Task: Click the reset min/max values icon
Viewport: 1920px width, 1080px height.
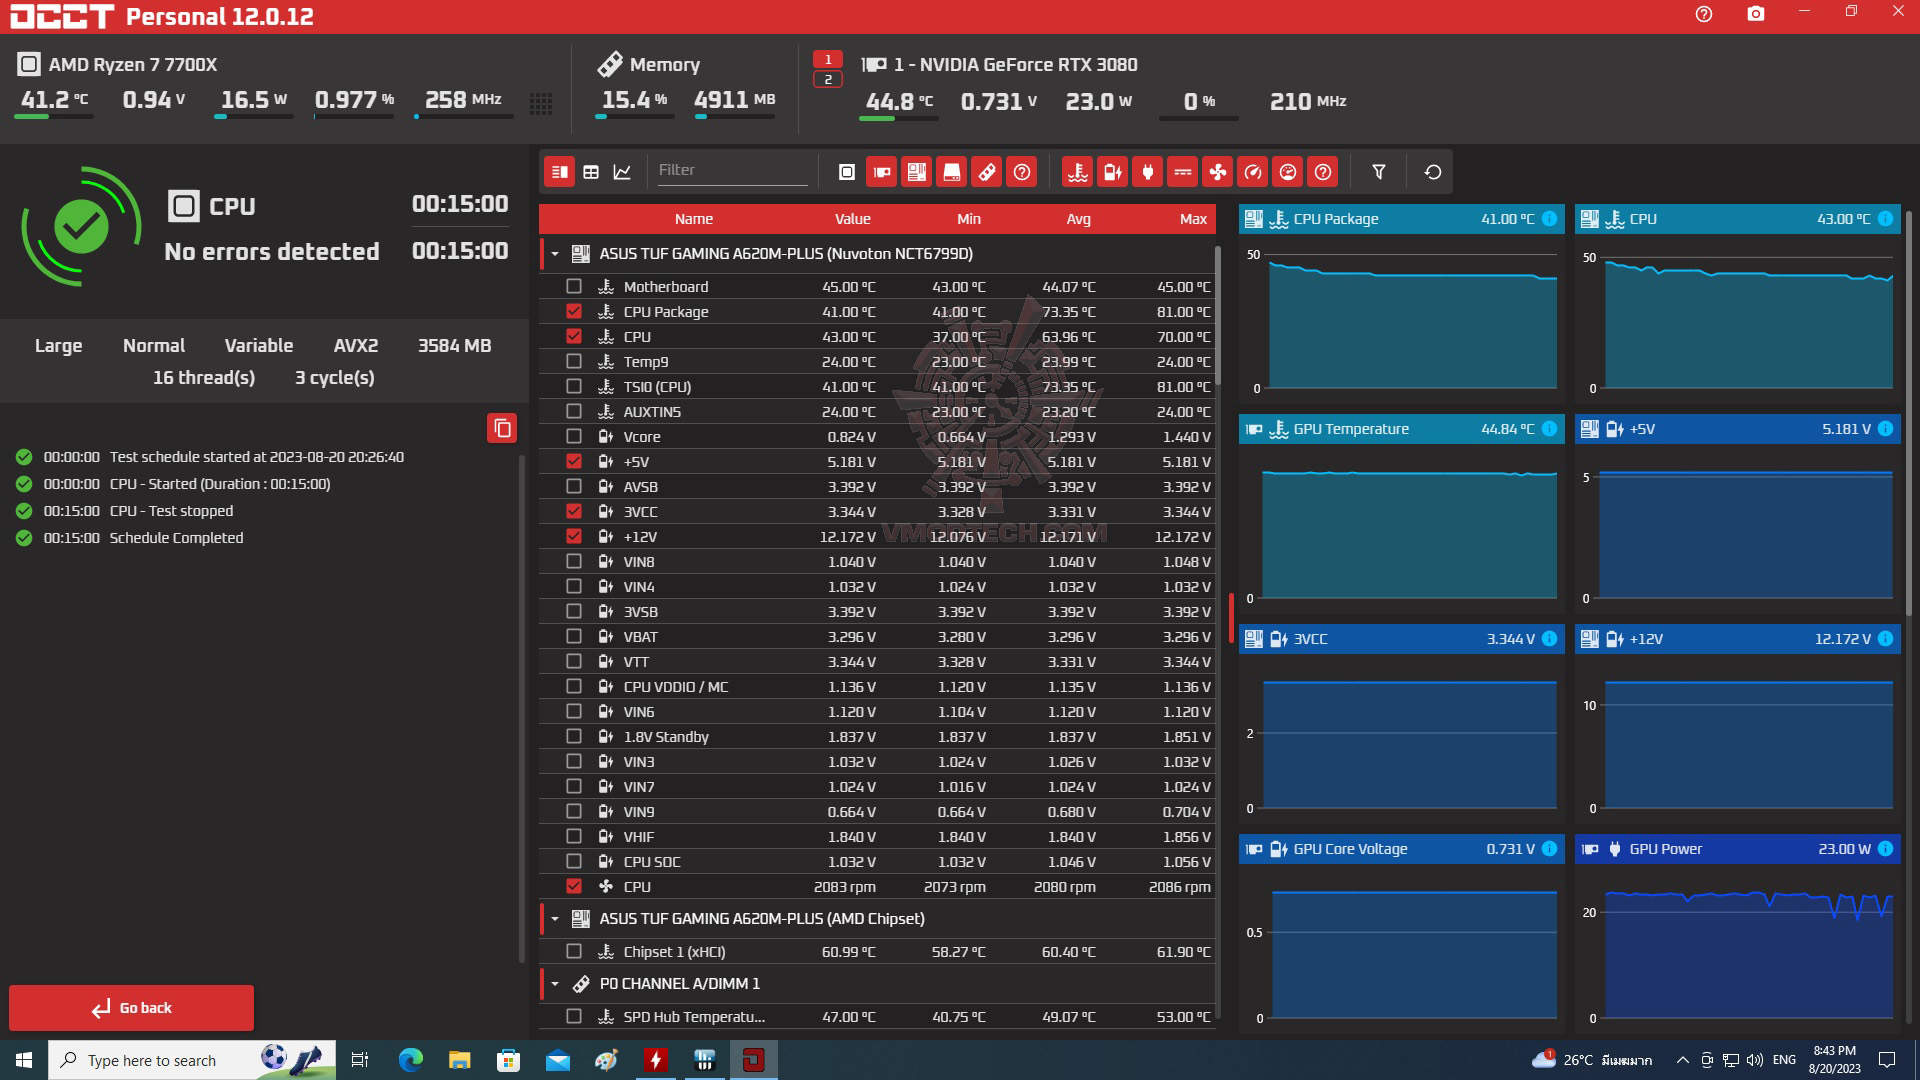Action: click(x=1432, y=172)
